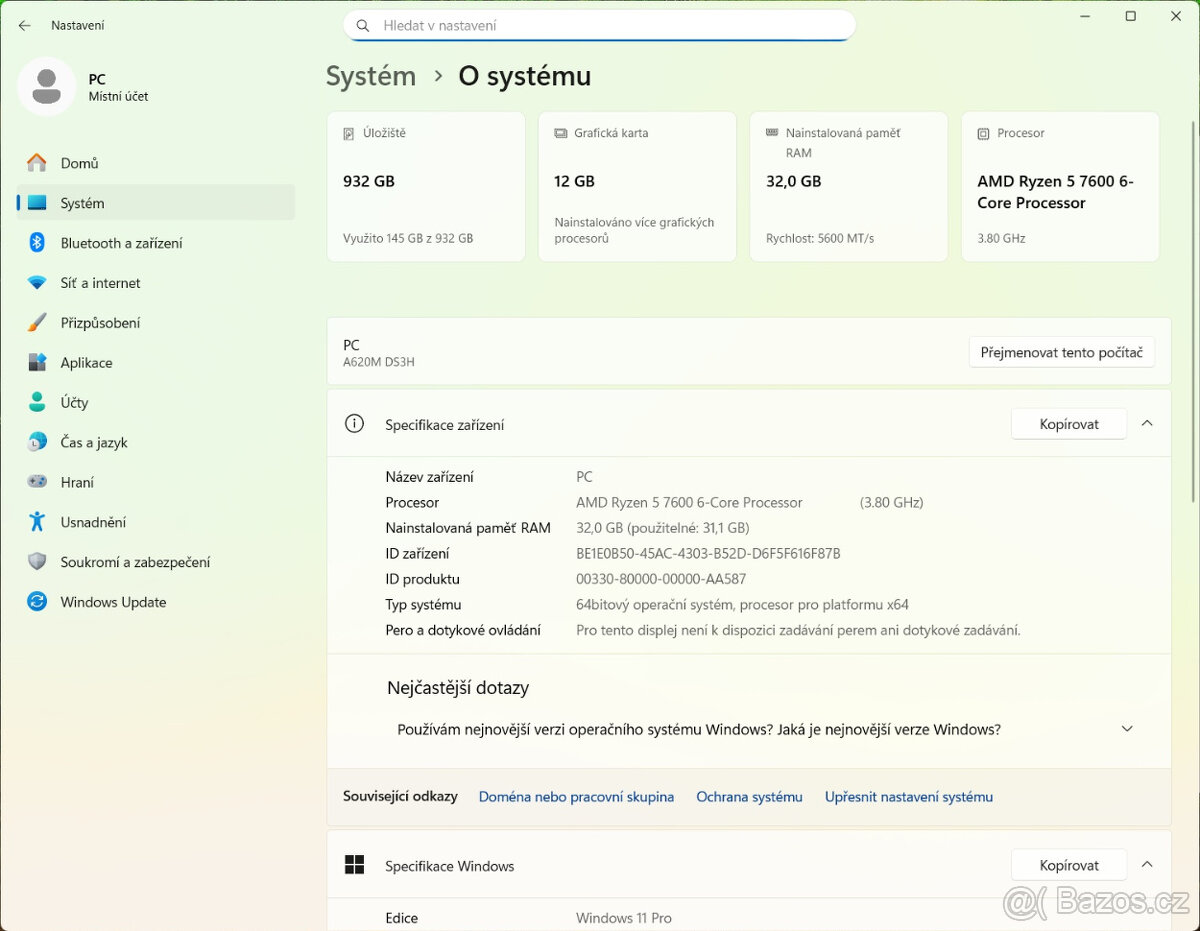Copy device specifications with Kopírovat
Image resolution: width=1200 pixels, height=931 pixels.
click(1068, 424)
